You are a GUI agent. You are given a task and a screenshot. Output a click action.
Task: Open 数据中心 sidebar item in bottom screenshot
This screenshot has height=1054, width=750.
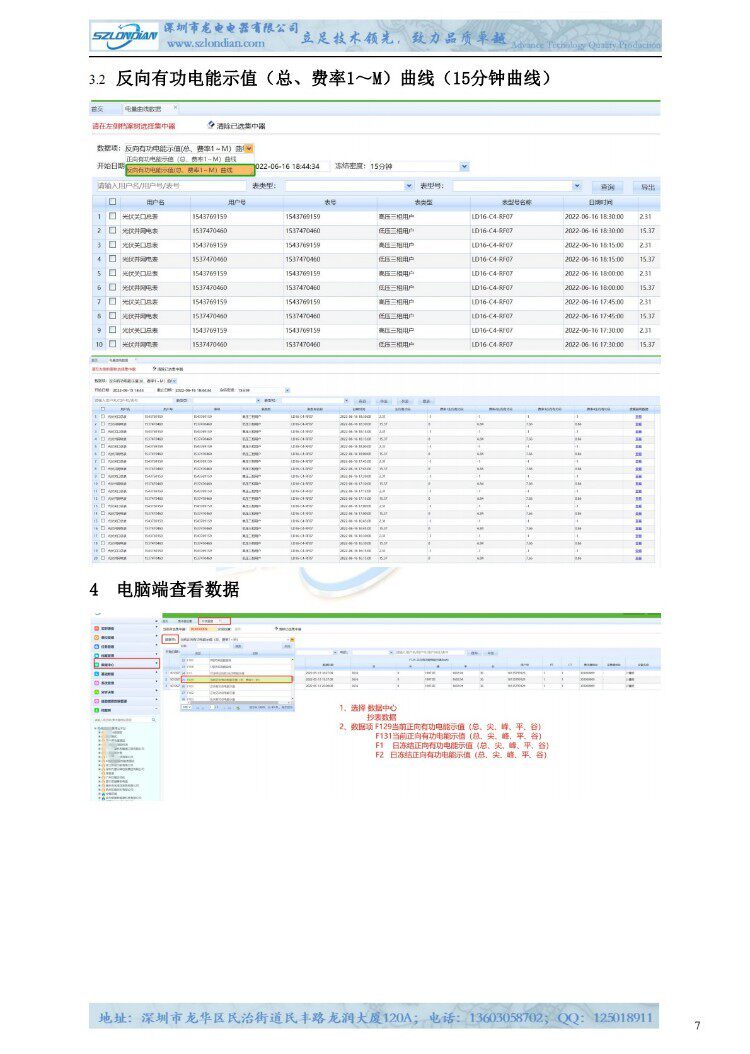[x=126, y=664]
